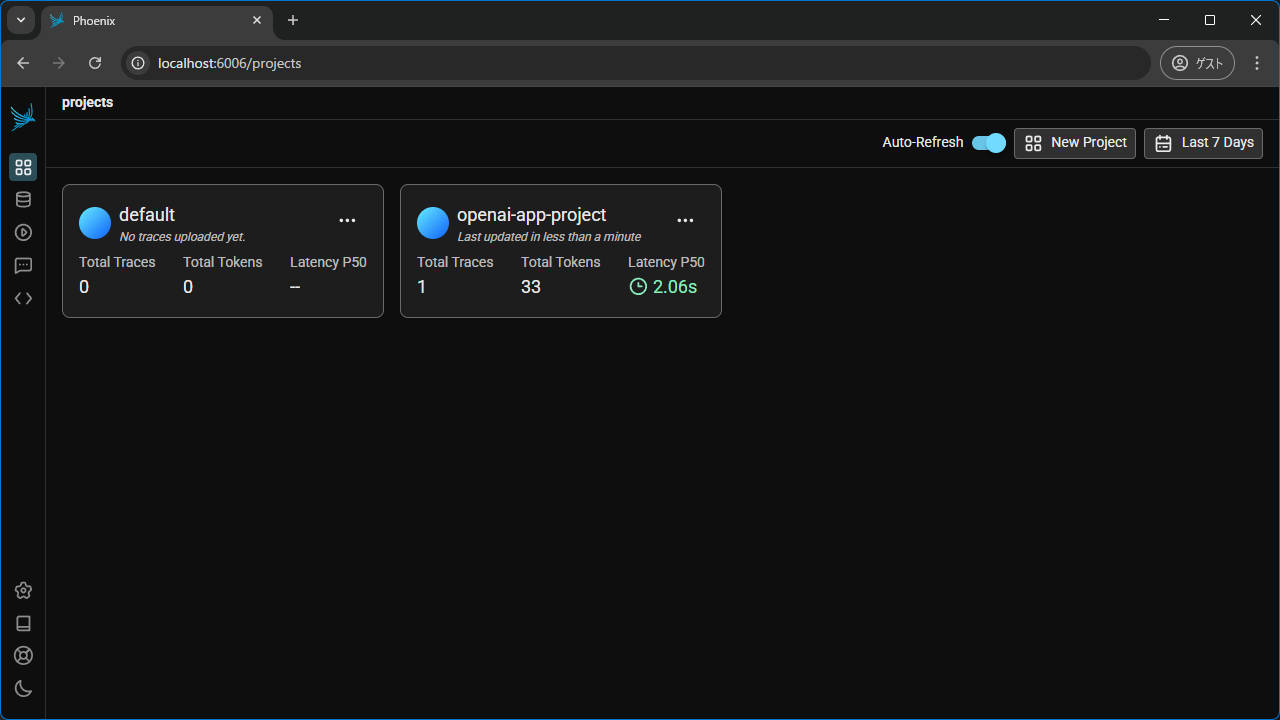Click openai-app-project's Total Traces value 1
The height and width of the screenshot is (720, 1280).
tap(422, 287)
